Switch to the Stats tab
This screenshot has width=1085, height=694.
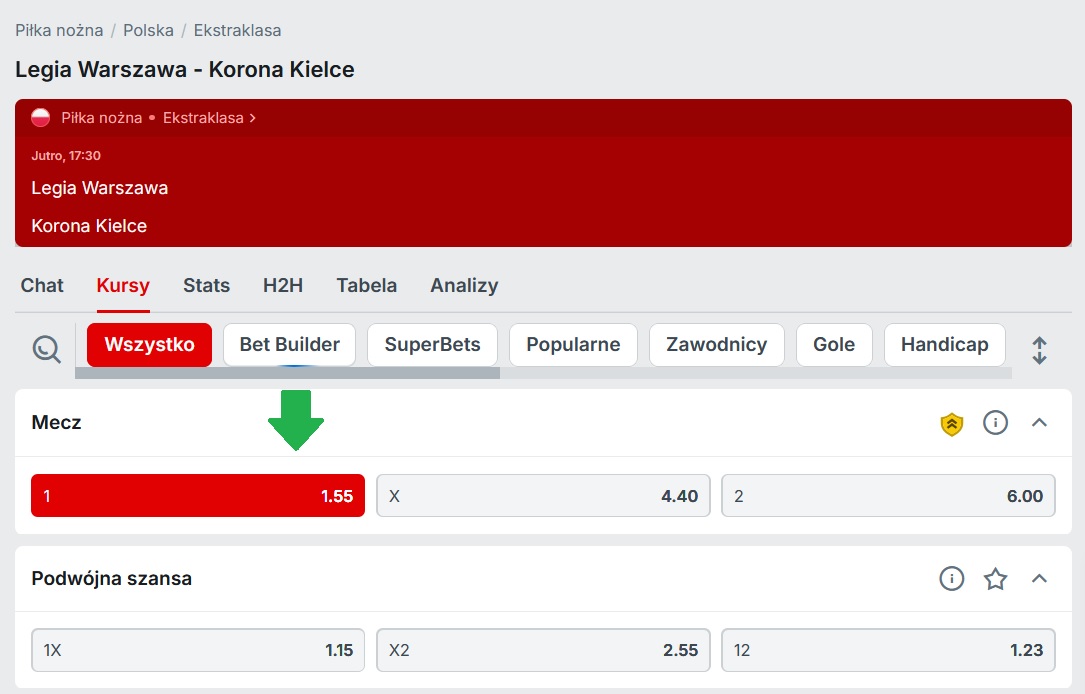tap(206, 286)
